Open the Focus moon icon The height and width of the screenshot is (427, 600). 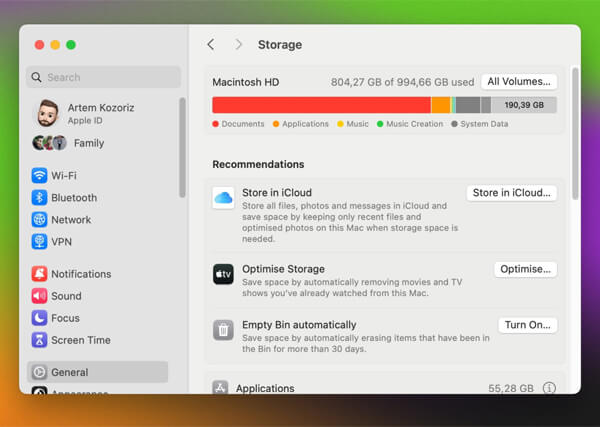click(39, 318)
